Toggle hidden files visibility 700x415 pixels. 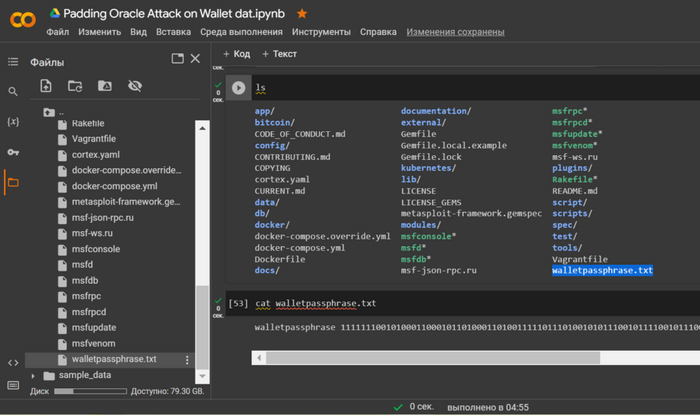coord(135,87)
